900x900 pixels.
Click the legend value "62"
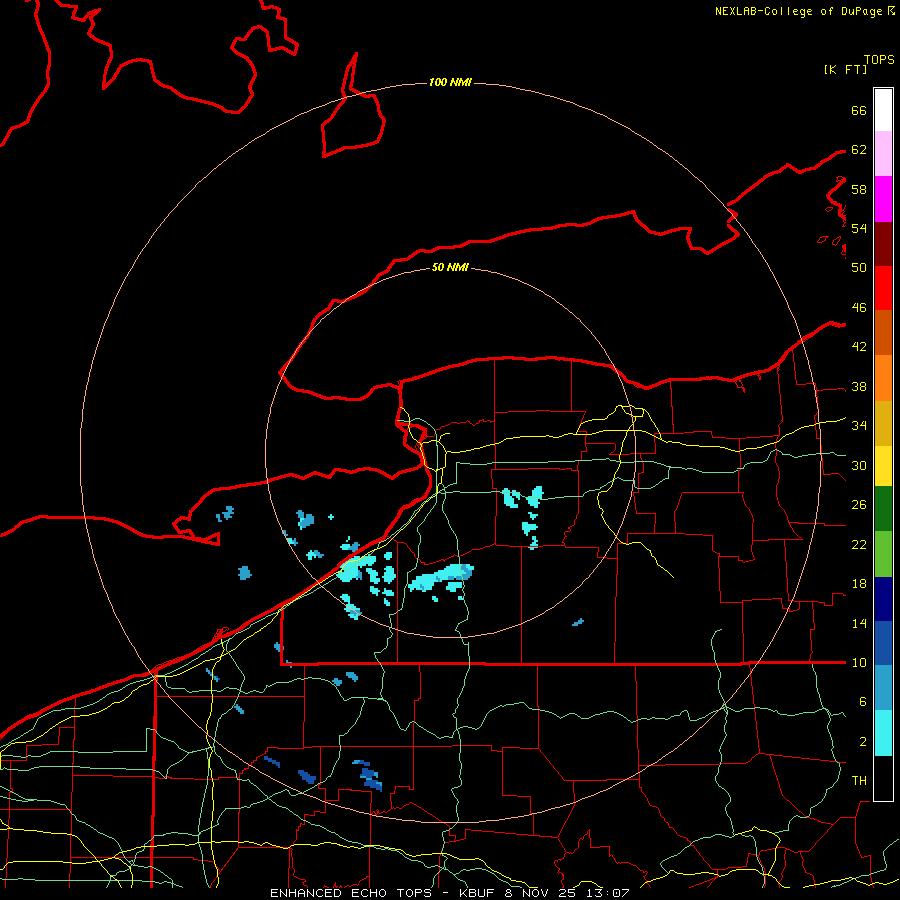pos(859,150)
